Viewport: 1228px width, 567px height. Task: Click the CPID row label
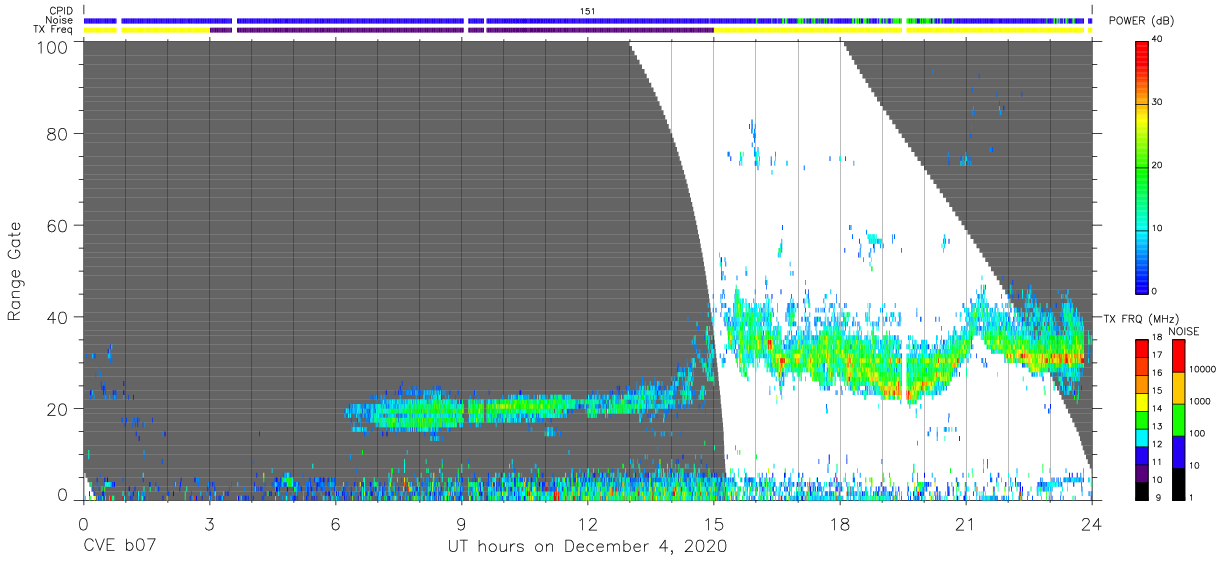[62, 10]
